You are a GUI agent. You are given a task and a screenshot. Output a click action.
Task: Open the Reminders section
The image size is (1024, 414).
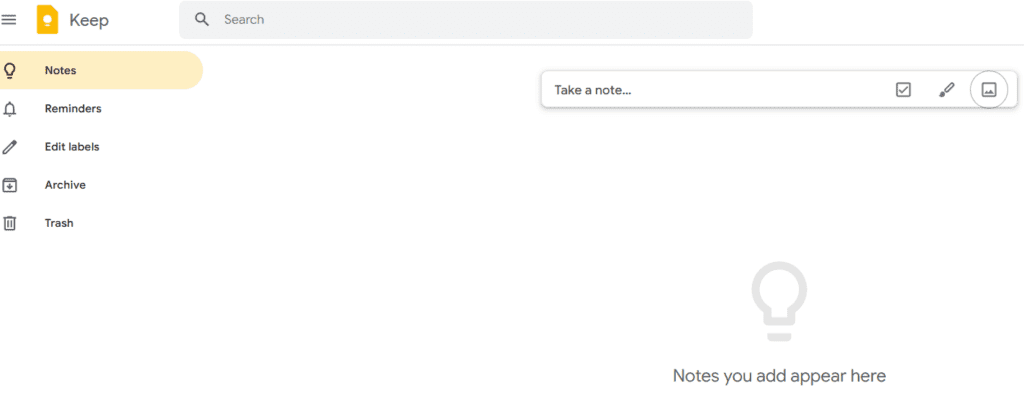tap(73, 109)
